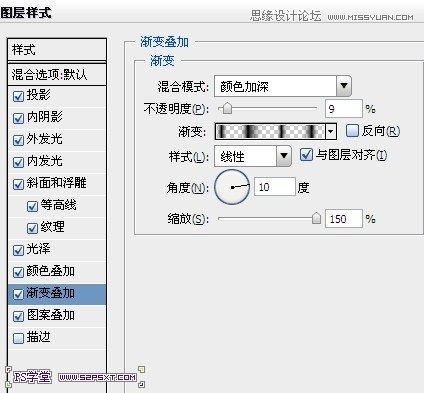Click the opacity value field showing 9
This screenshot has height=393, width=424.
tap(343, 109)
